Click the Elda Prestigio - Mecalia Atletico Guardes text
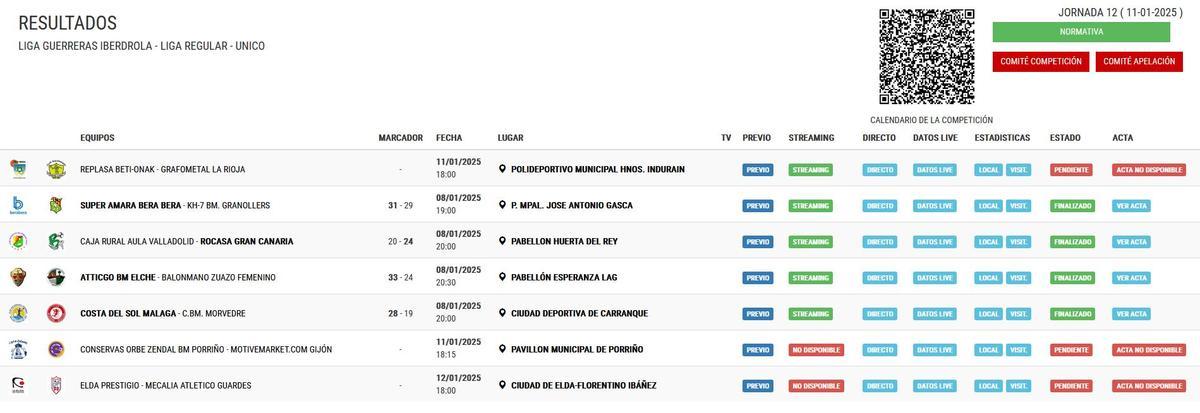Image resolution: width=1200 pixels, height=413 pixels. (166, 385)
